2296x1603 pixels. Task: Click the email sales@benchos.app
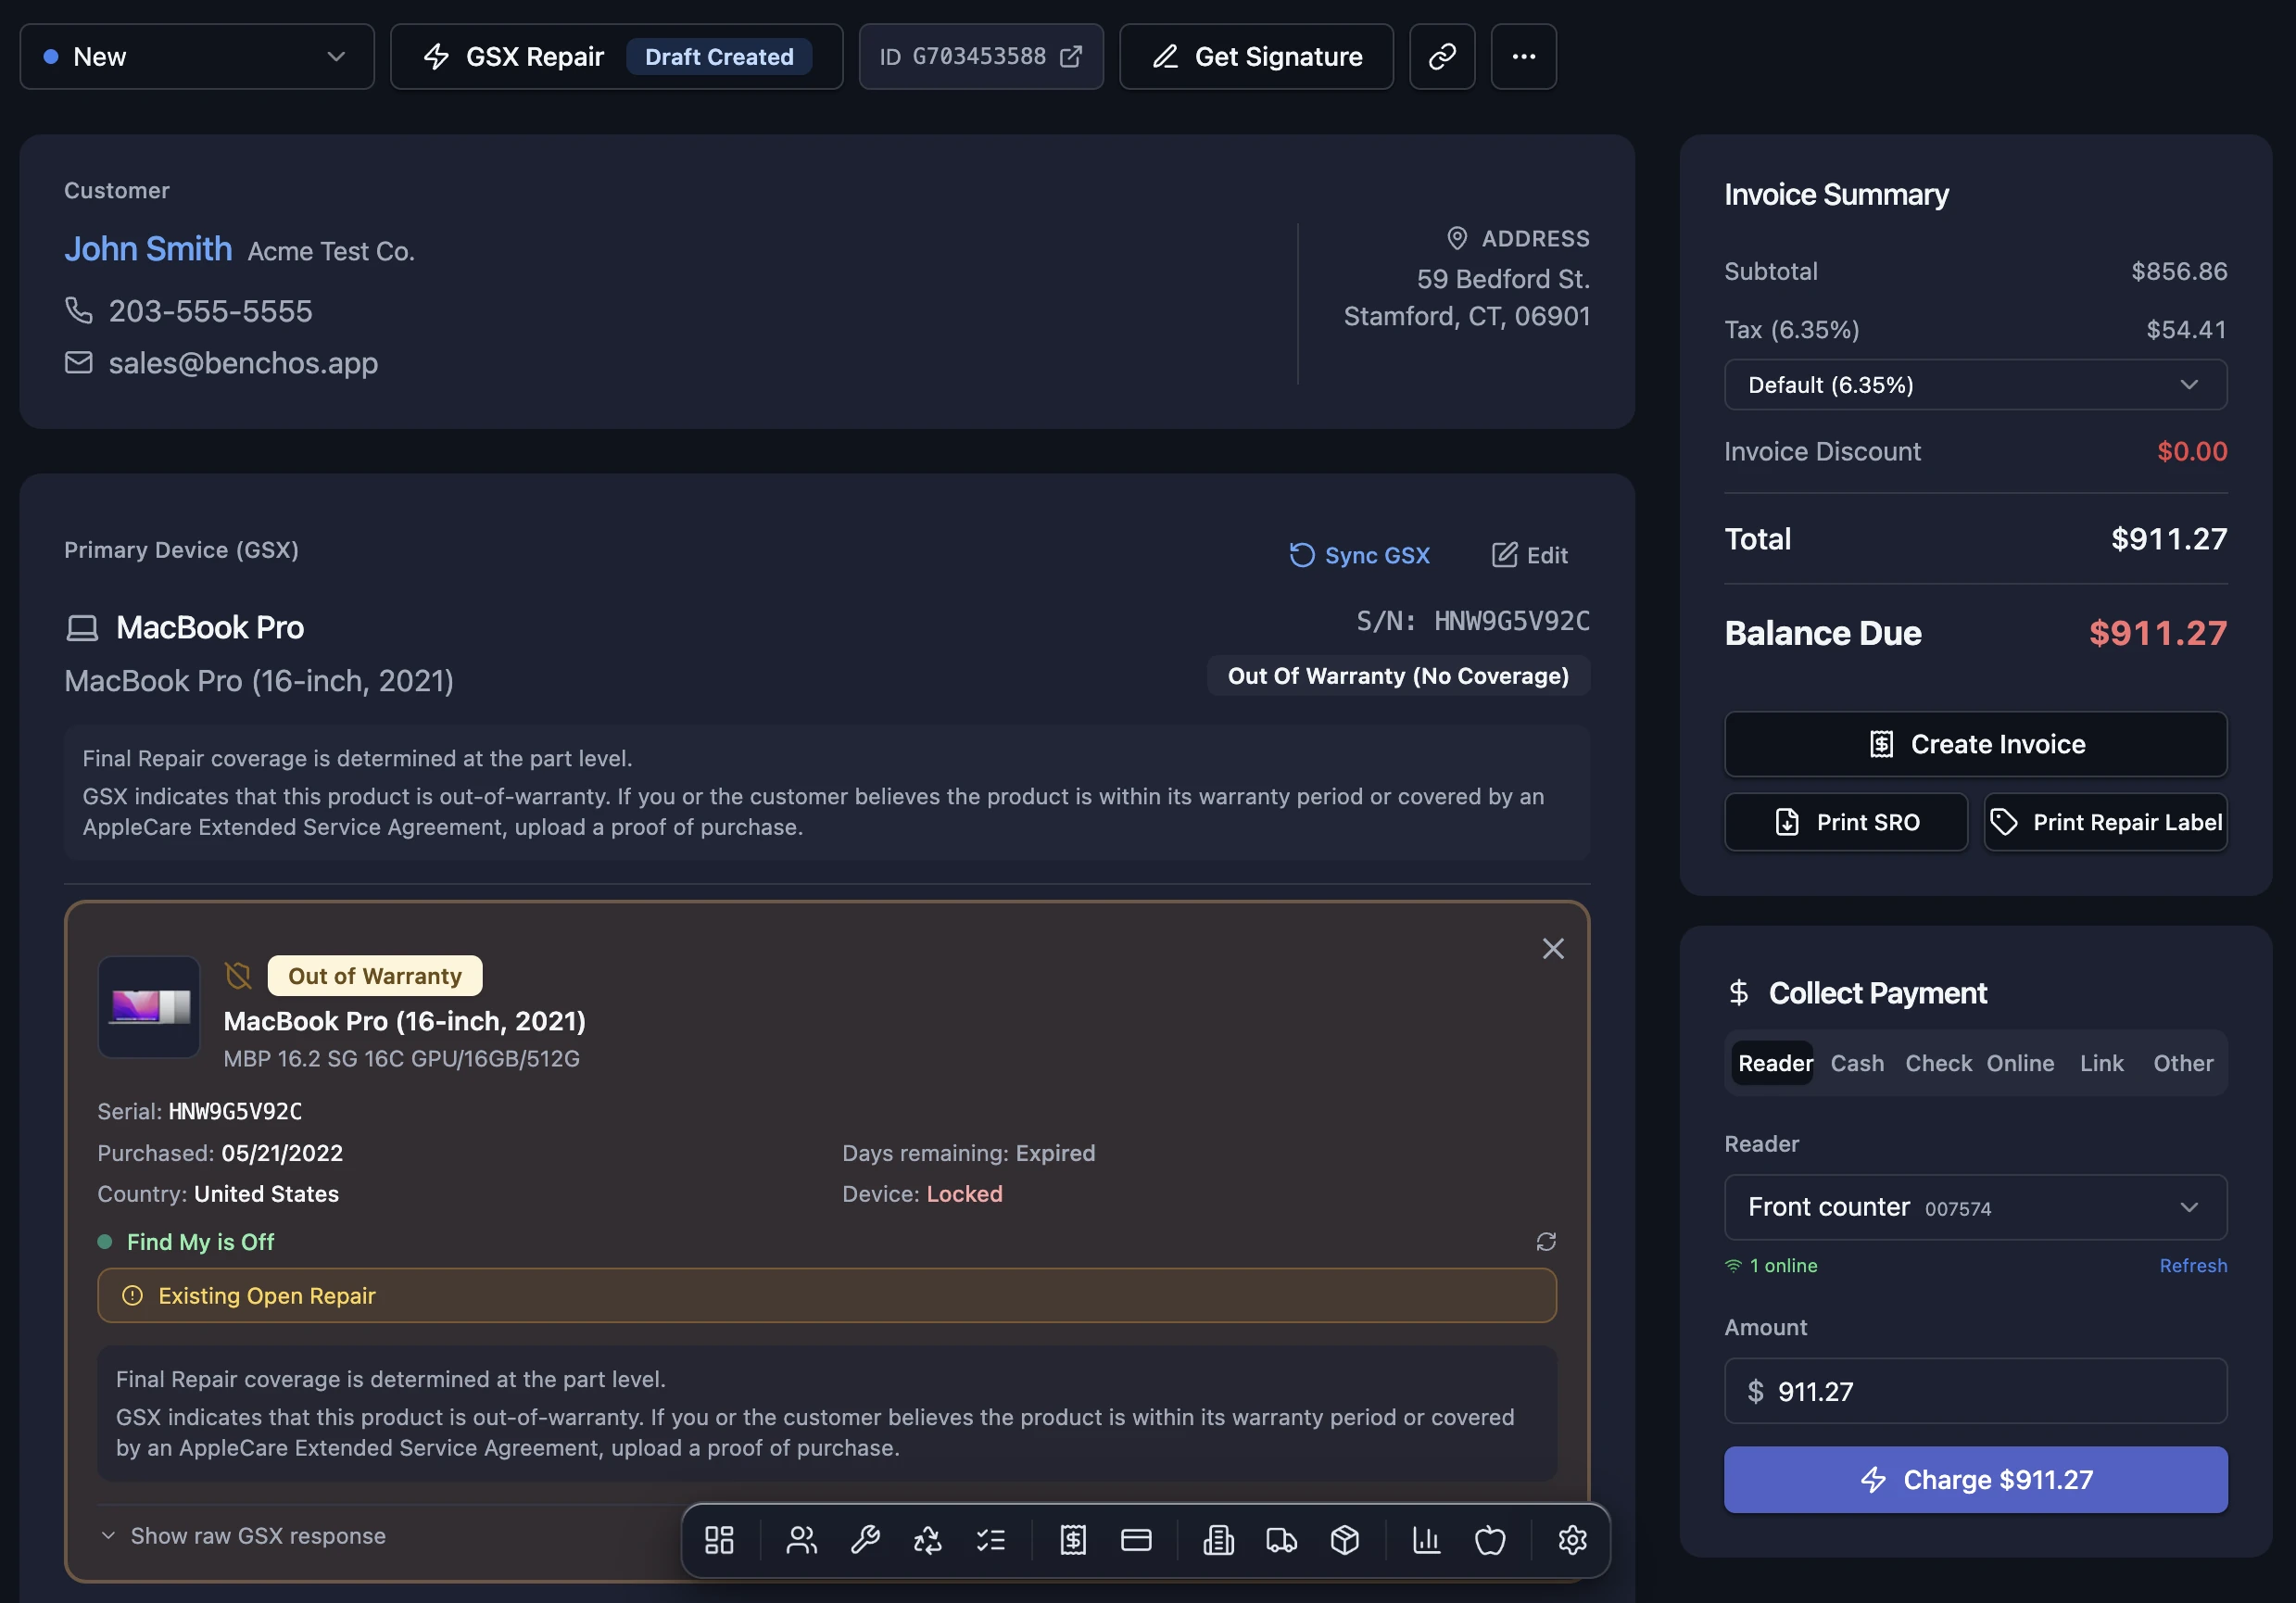click(x=243, y=362)
